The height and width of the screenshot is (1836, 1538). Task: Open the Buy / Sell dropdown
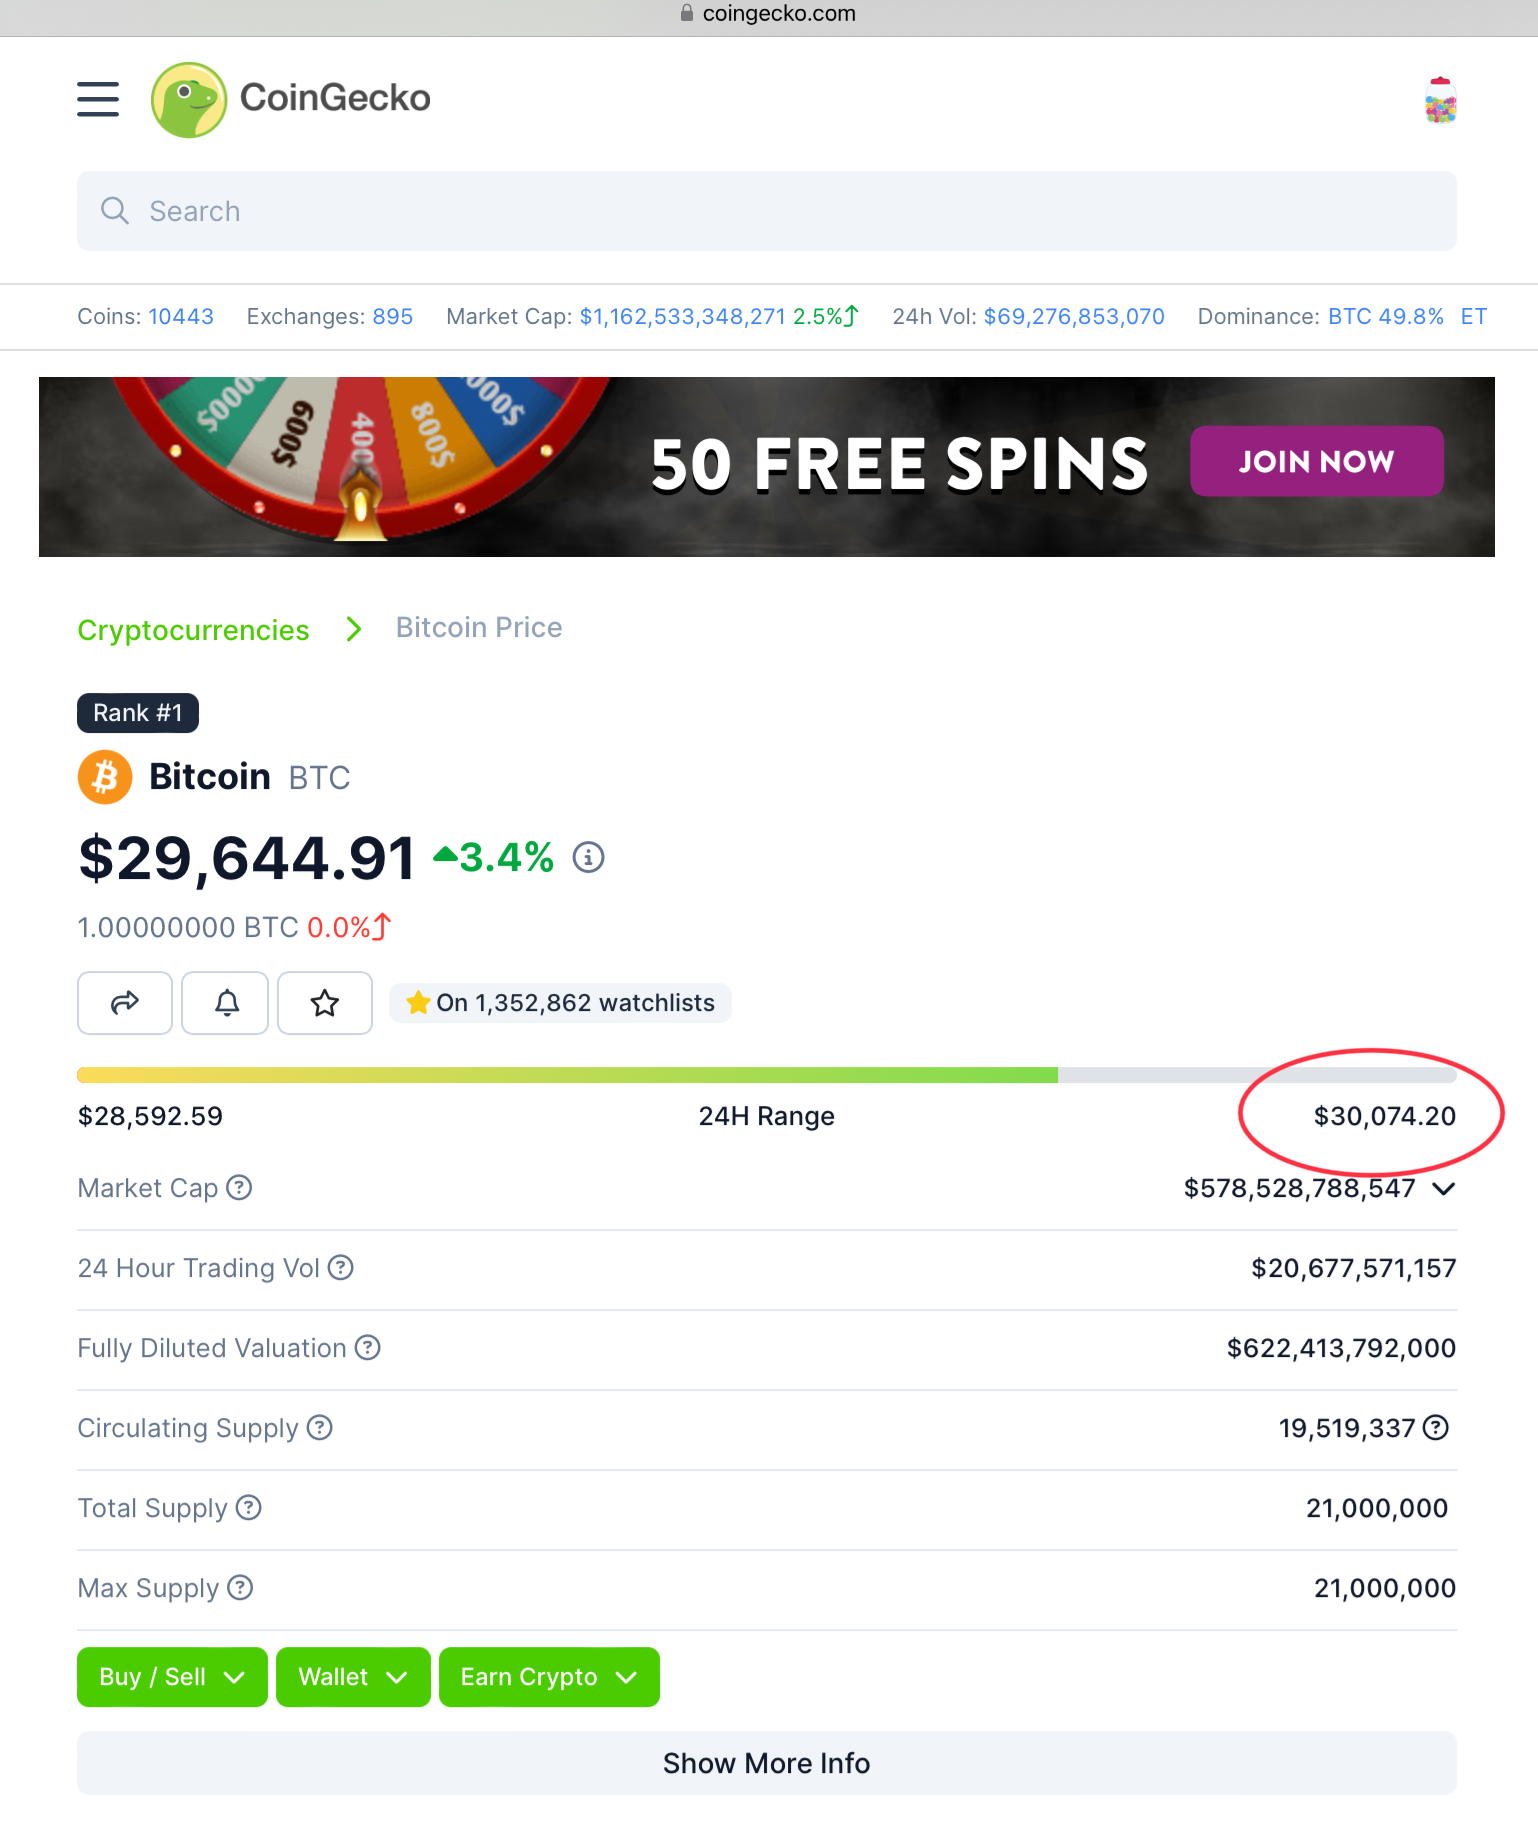[x=172, y=1677]
